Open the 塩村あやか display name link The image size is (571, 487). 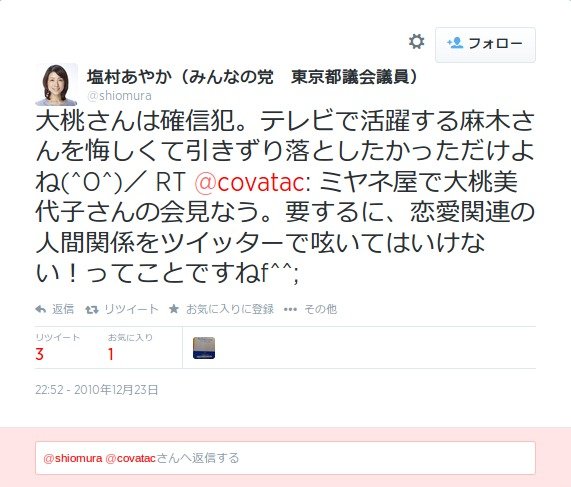(252, 76)
